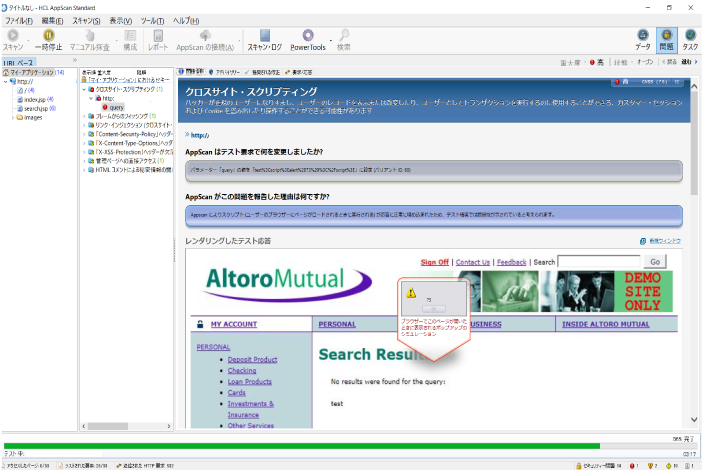The image size is (704, 470).
Task: Click the new window icon above rendered response
Action: (x=643, y=241)
